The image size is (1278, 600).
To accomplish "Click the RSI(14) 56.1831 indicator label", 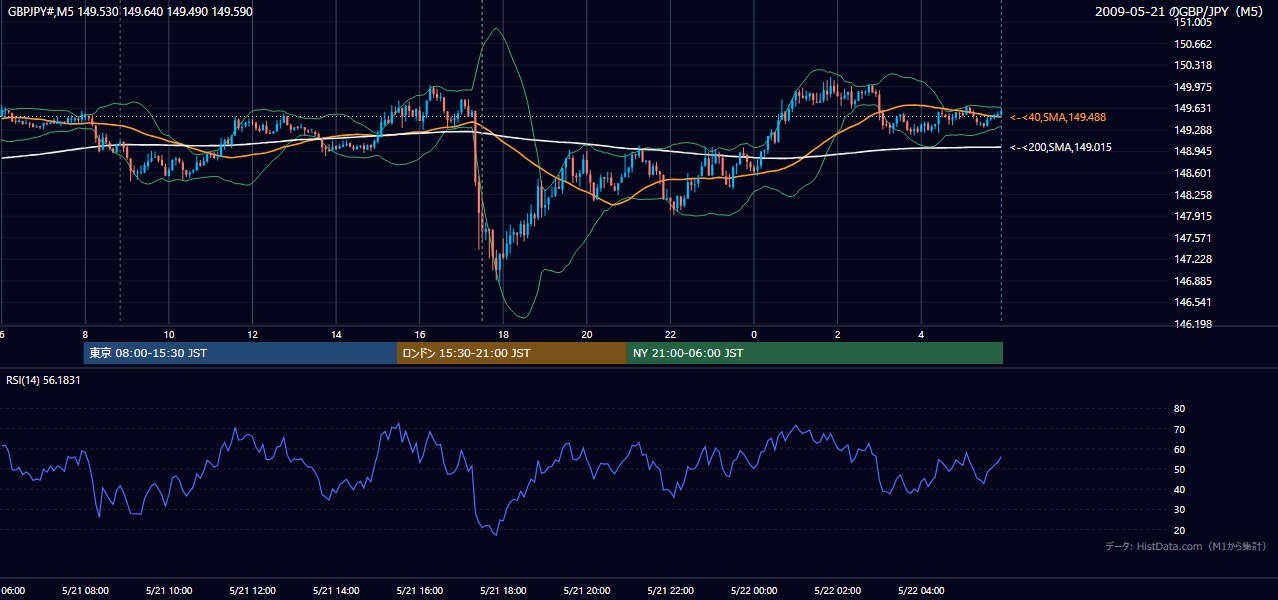I will (44, 380).
